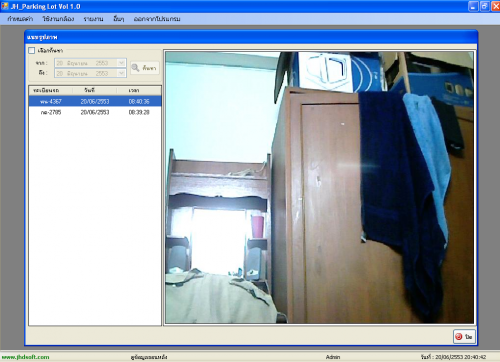Viewport: 500px width, 362px height.
Task: Click the JH_Parking Lot title bar app icon
Action: point(5,6)
